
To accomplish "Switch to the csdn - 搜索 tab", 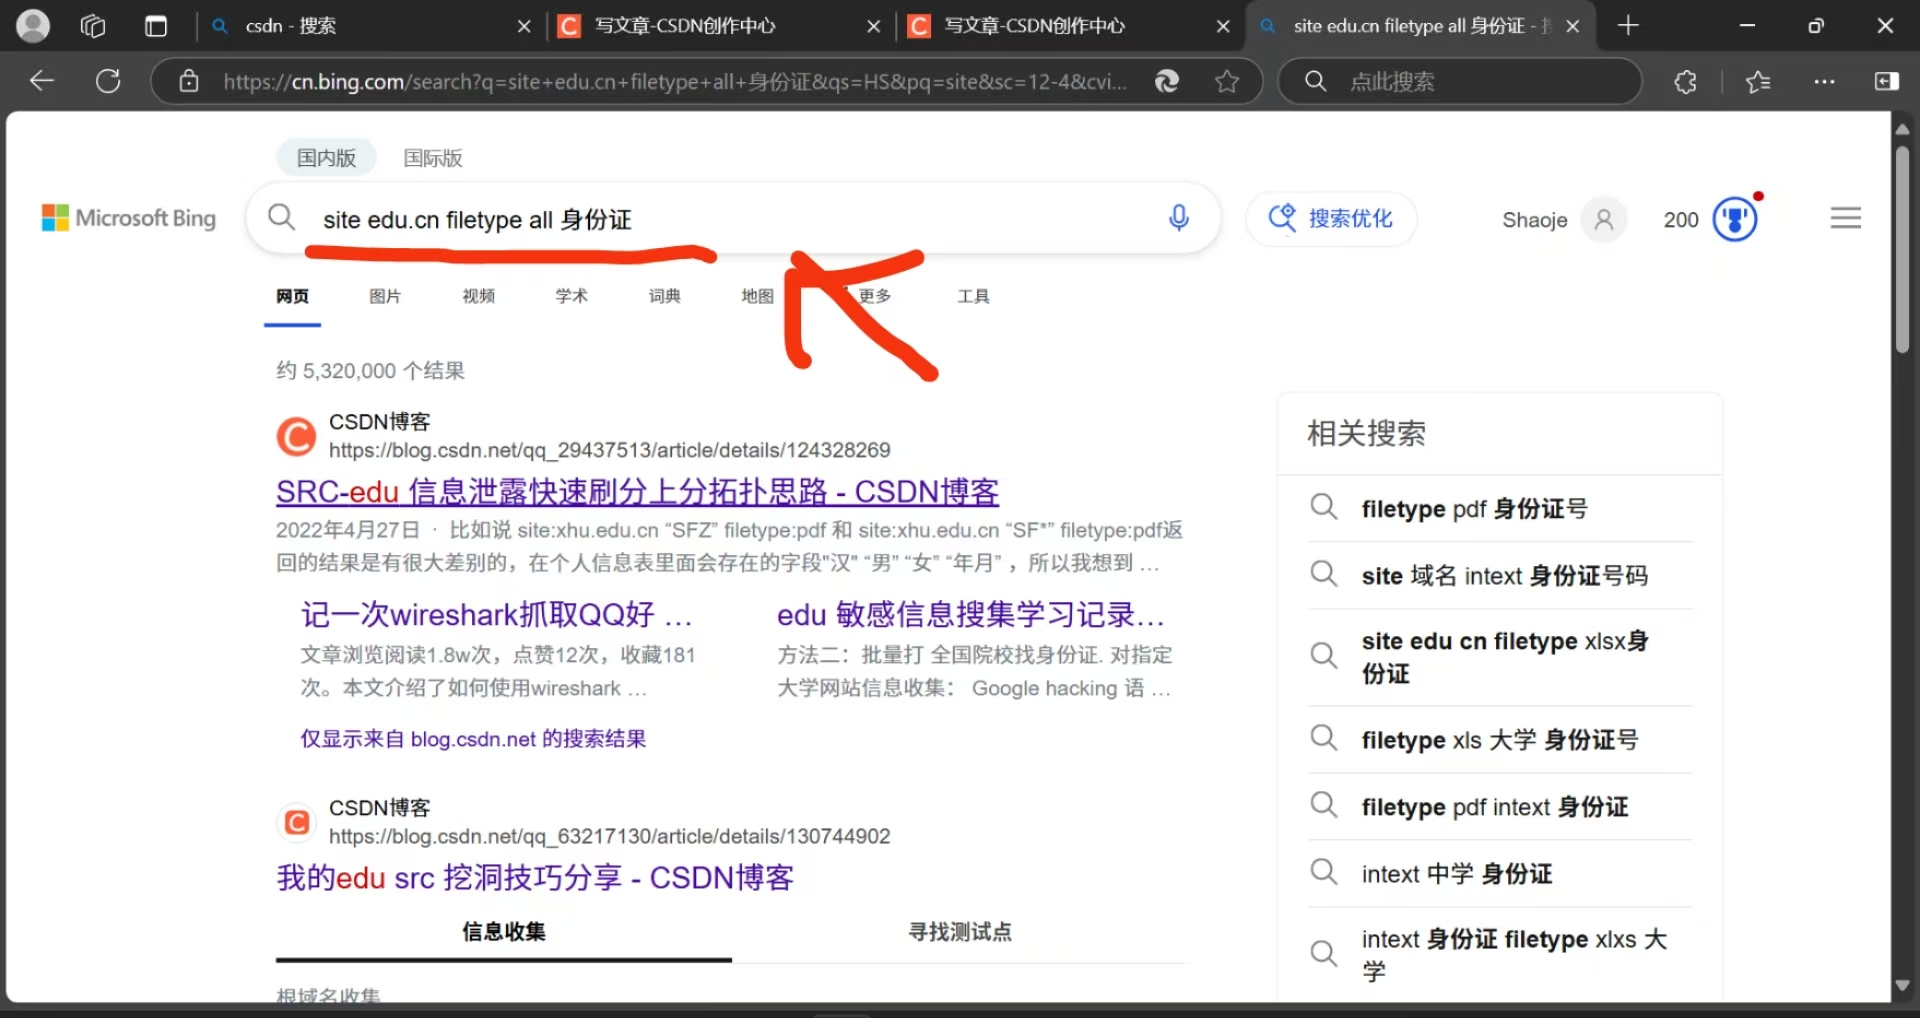I will click(370, 26).
